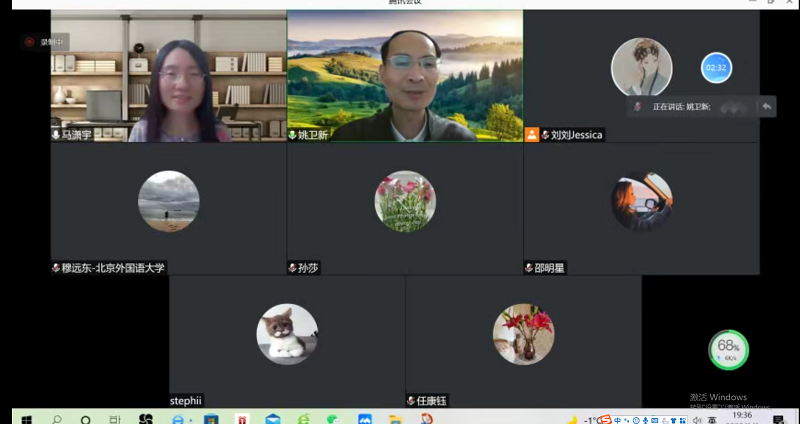Click muted mic icon beside 穆远东-北京外国语大学
The width and height of the screenshot is (800, 424).
point(56,268)
